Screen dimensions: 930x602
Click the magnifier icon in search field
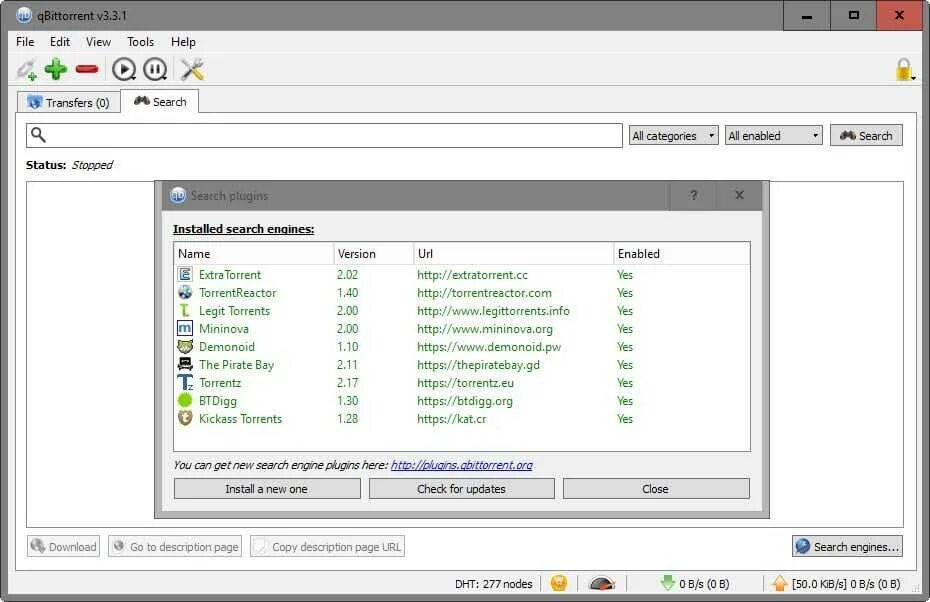click(x=38, y=135)
